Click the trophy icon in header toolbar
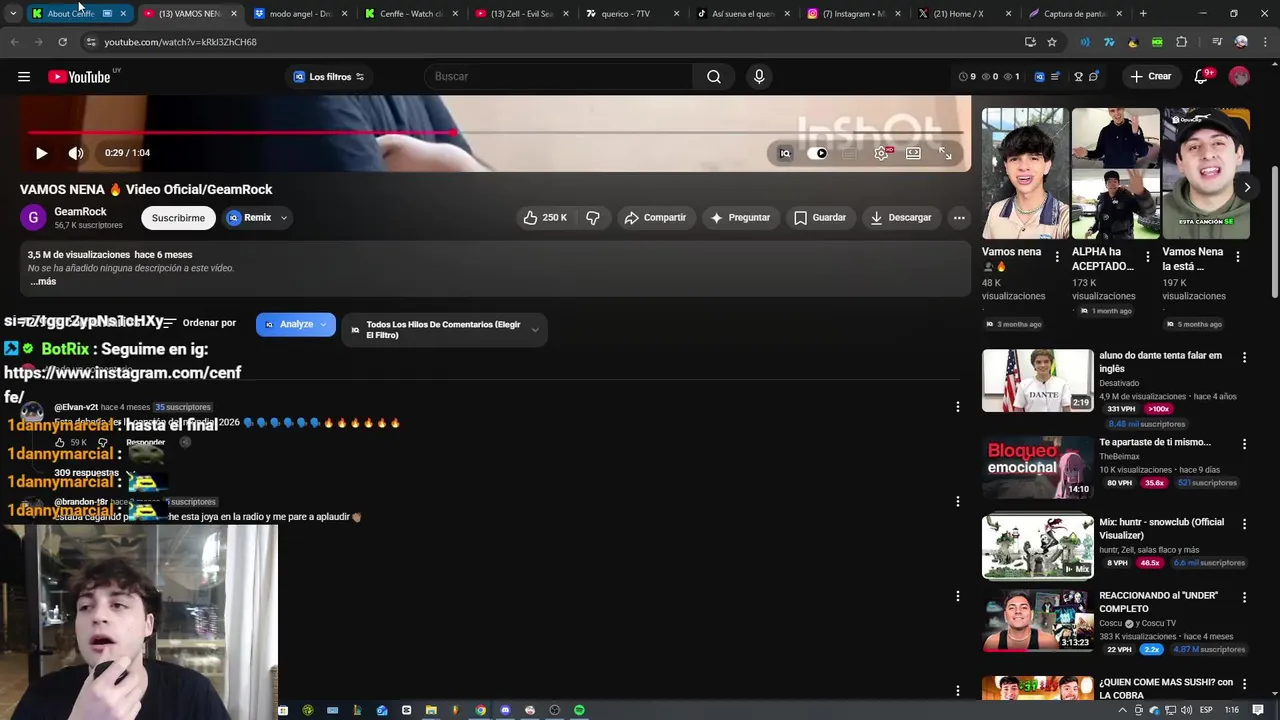1280x720 pixels. (x=1078, y=77)
